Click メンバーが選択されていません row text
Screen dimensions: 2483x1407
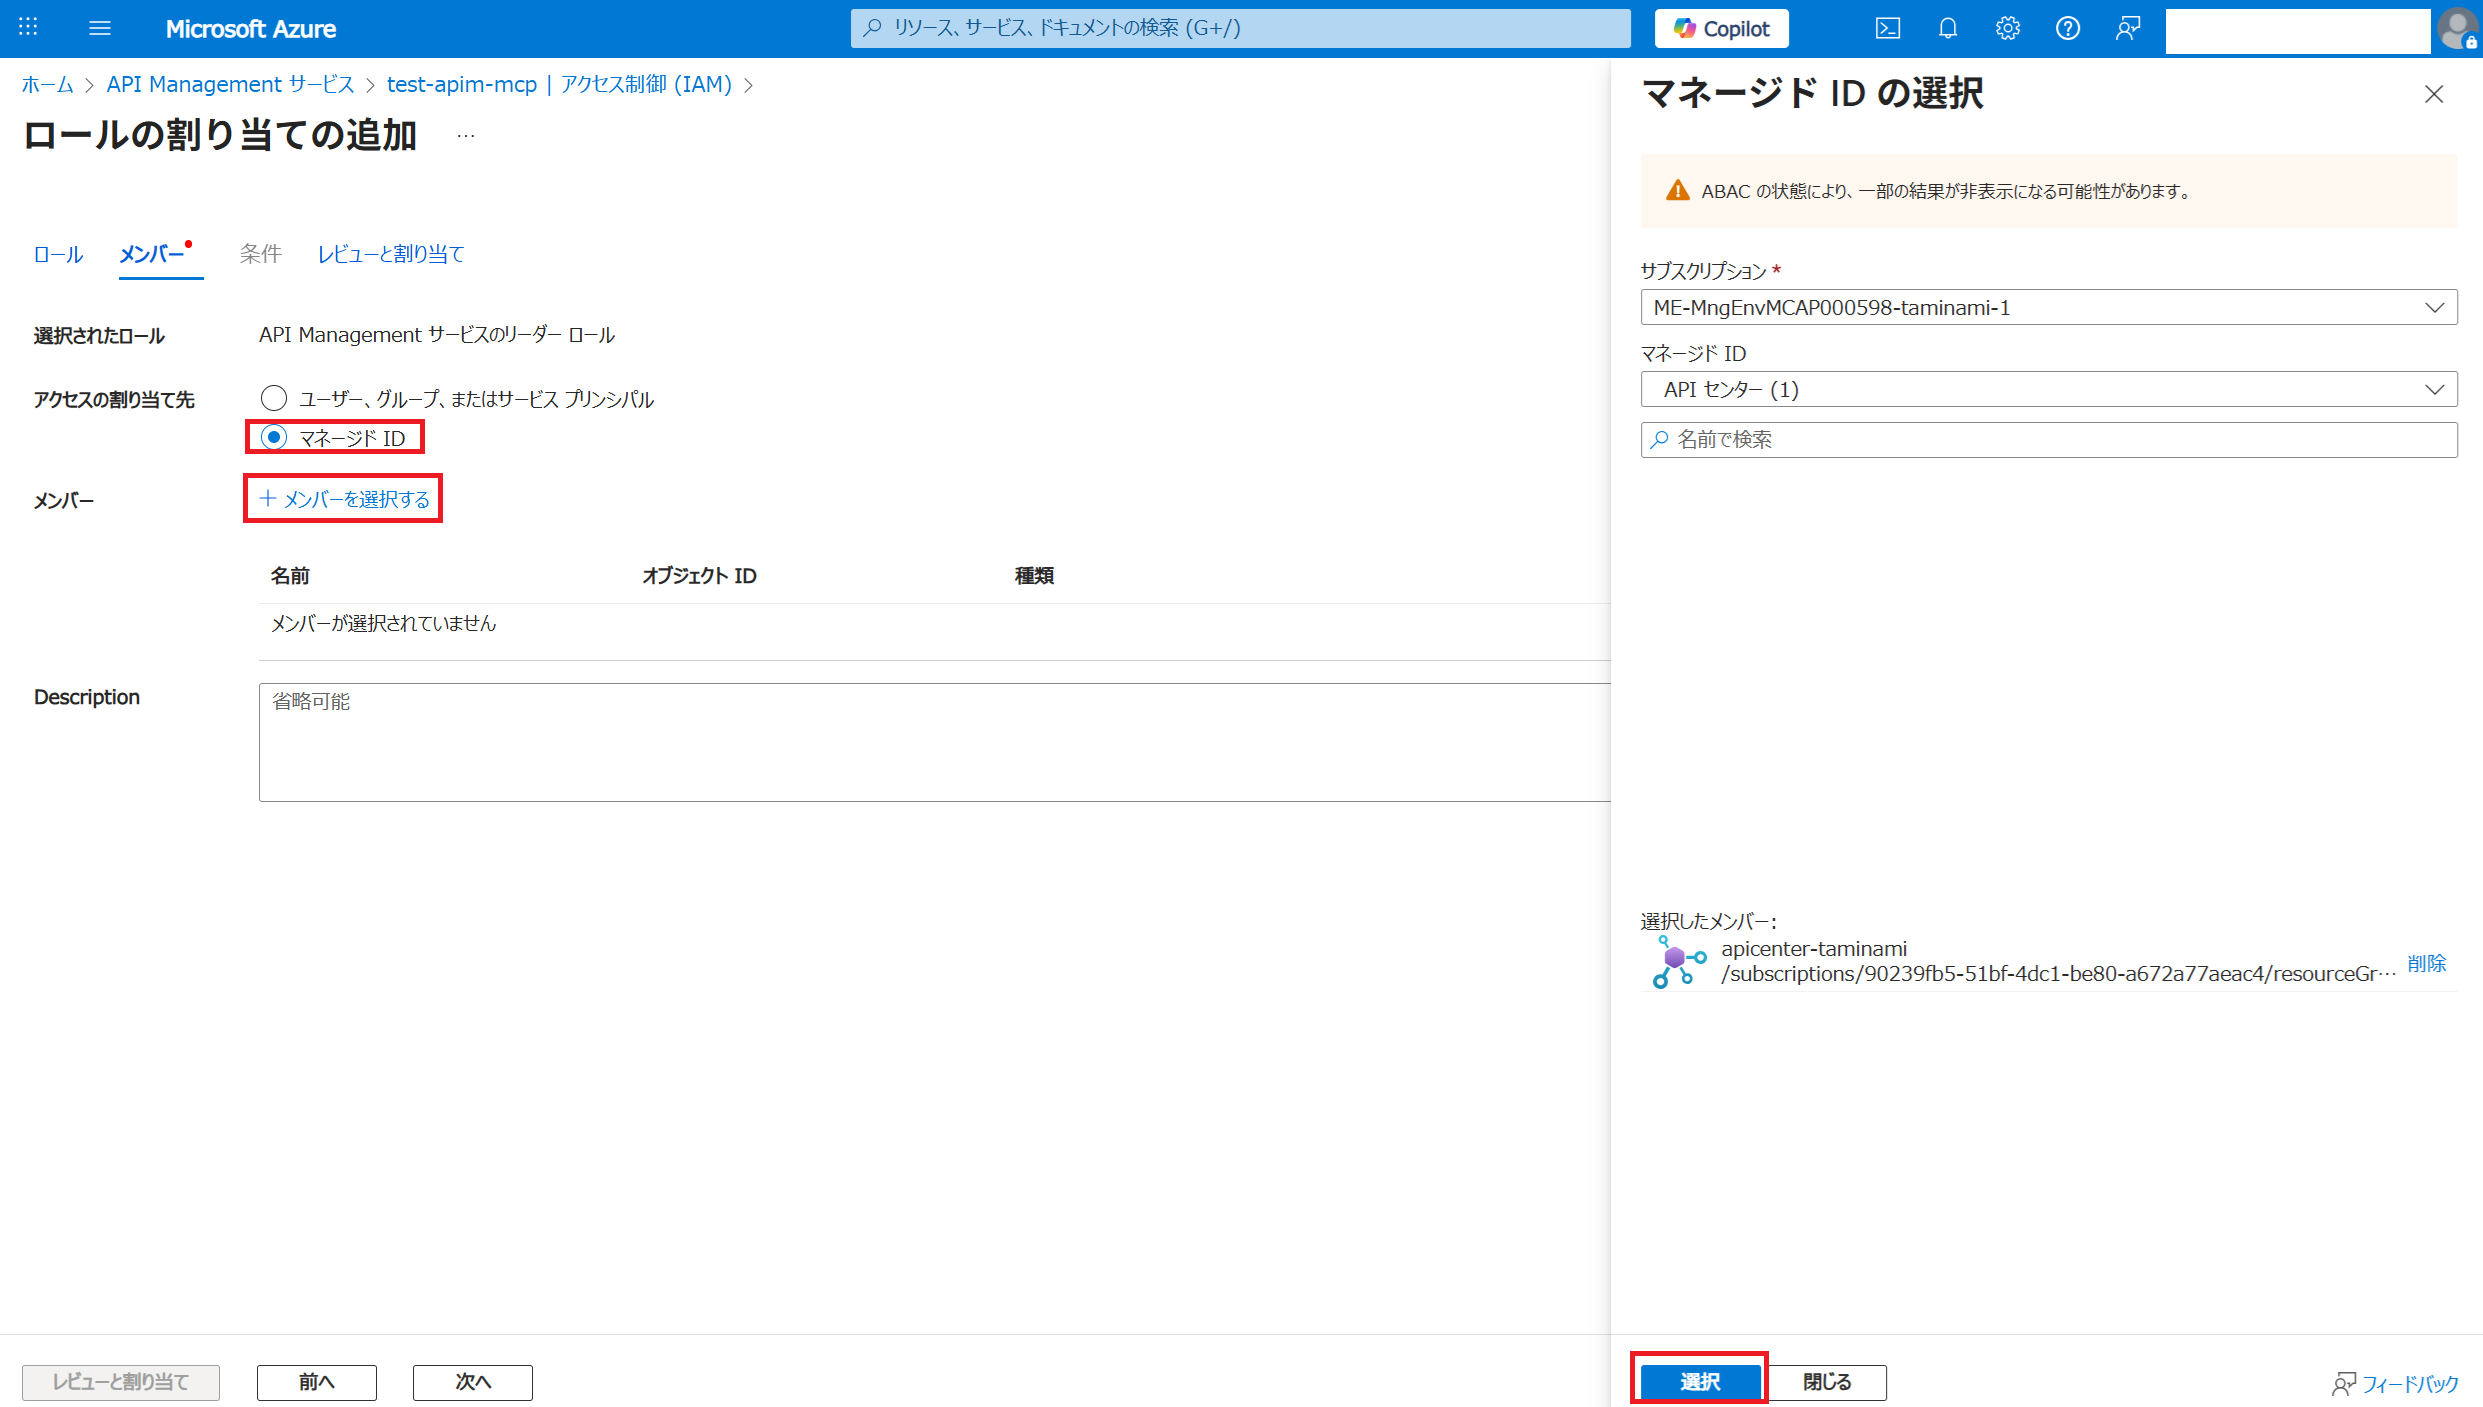[x=383, y=623]
